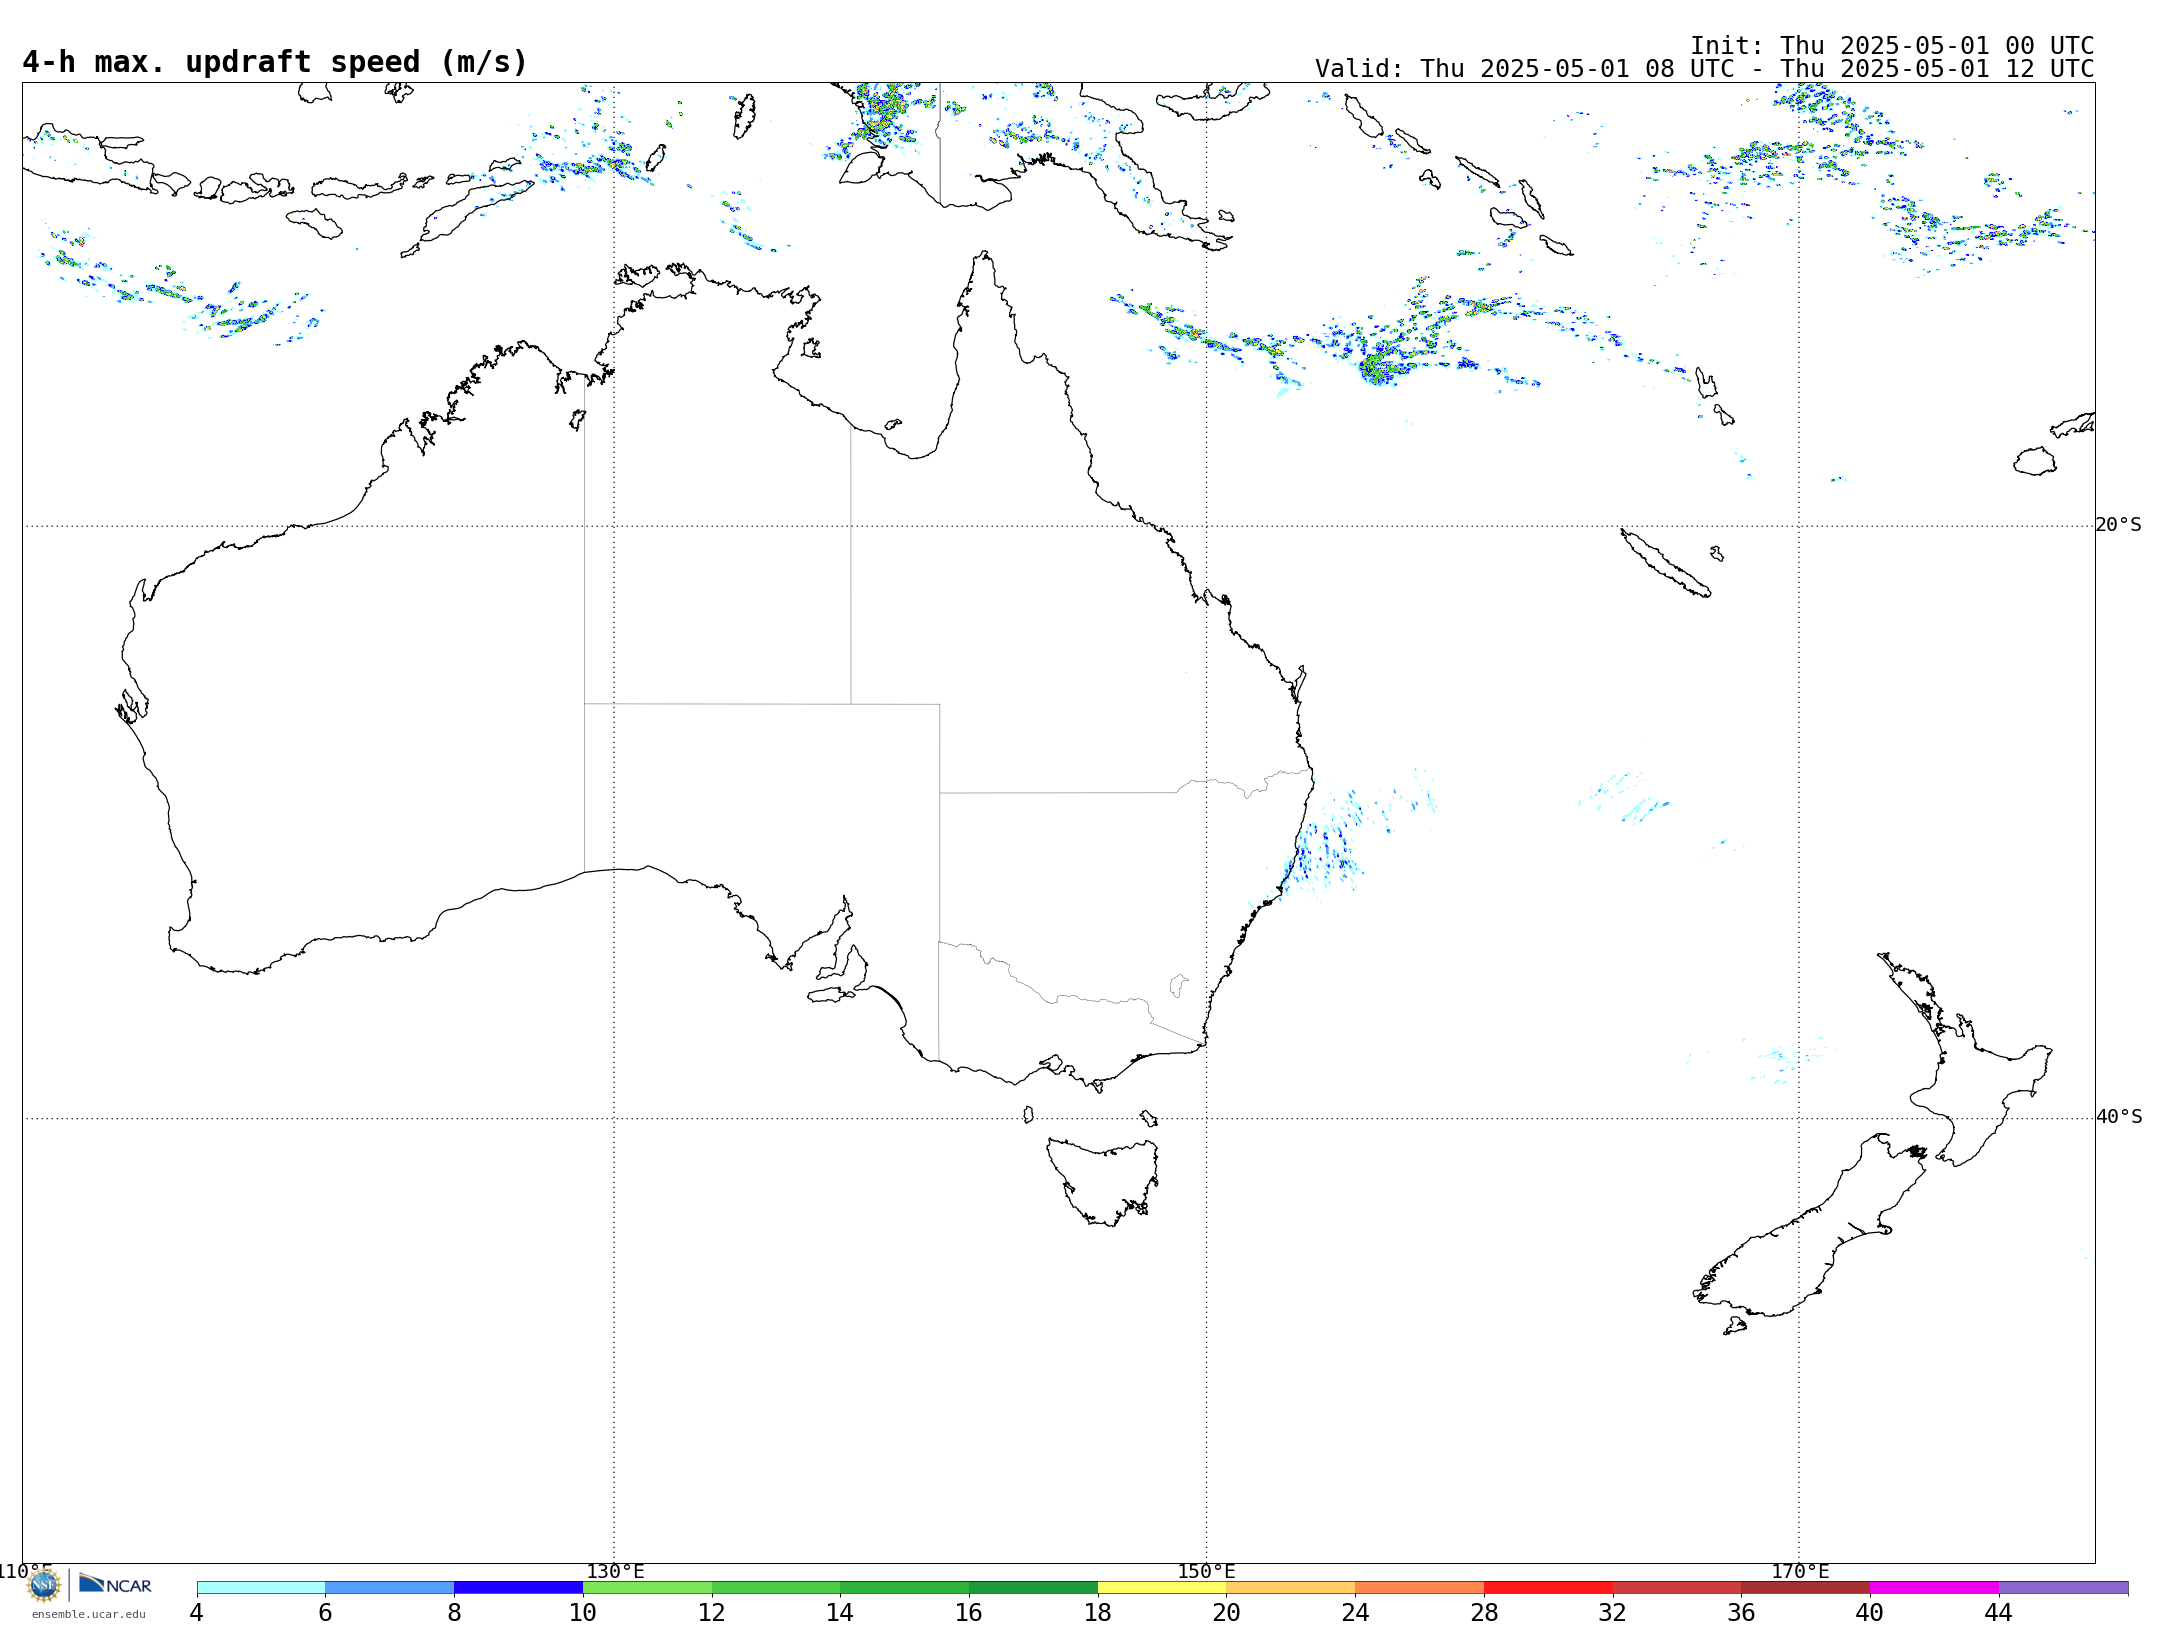Image resolution: width=2160 pixels, height=1626 pixels.
Task: Click the 130°E longitude label
Action: point(615,1571)
